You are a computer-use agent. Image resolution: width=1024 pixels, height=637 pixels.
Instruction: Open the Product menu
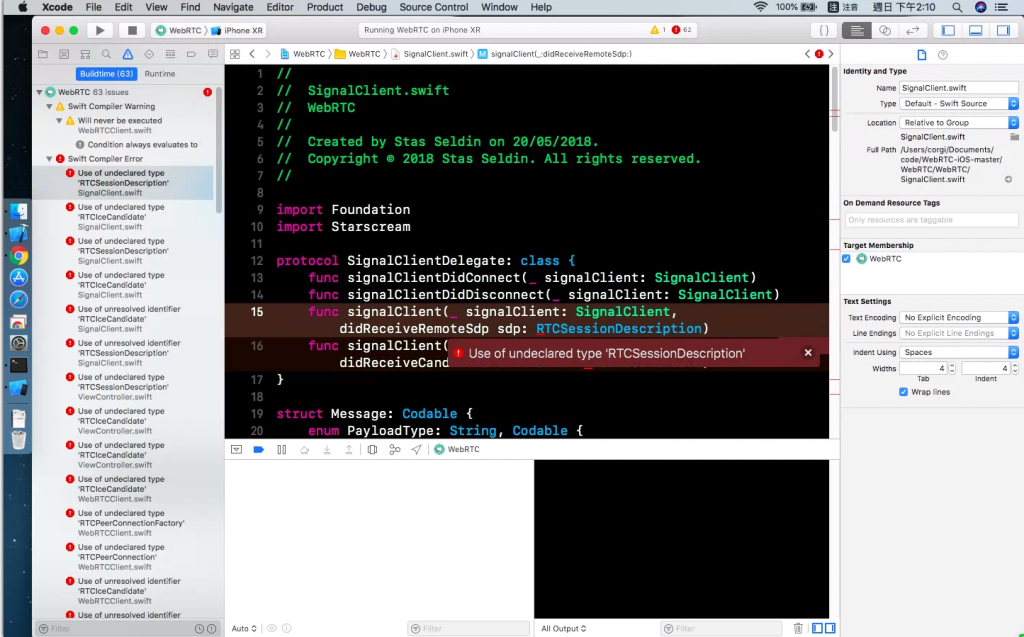[x=325, y=7]
